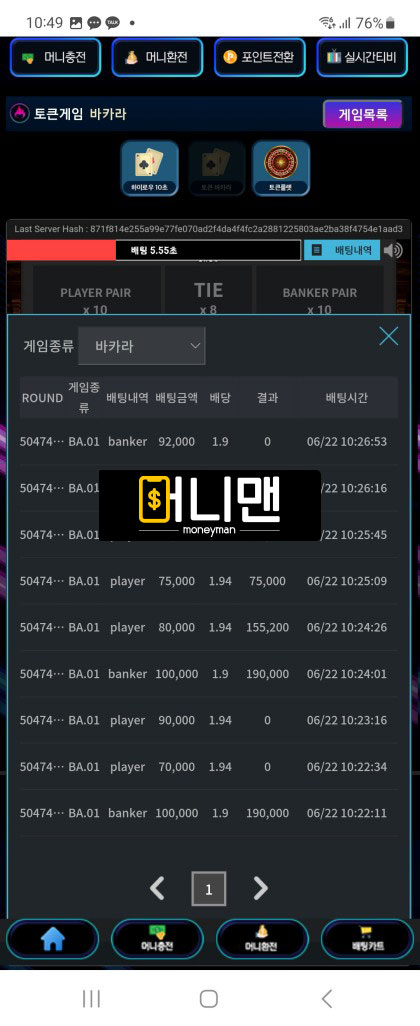Go home via bottom house icon
The width and height of the screenshot is (420, 1026).
53,940
